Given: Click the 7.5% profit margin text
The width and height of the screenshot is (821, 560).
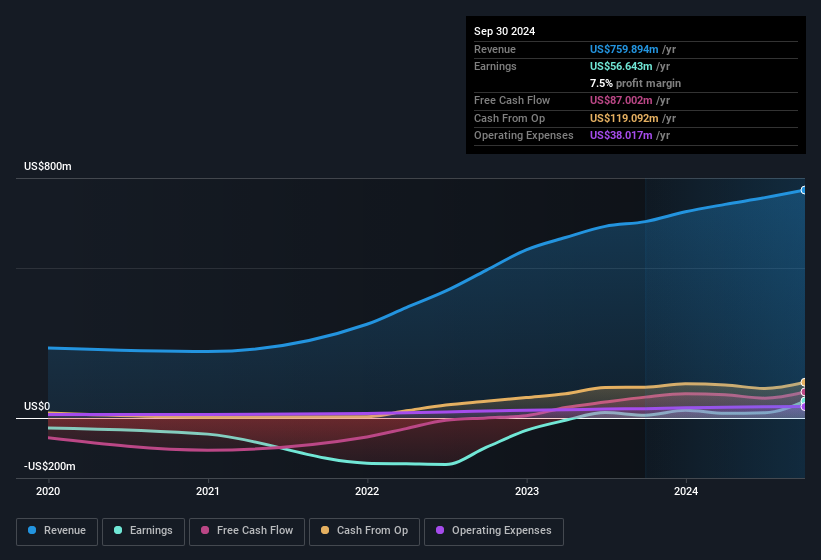Looking at the screenshot, I should [635, 83].
